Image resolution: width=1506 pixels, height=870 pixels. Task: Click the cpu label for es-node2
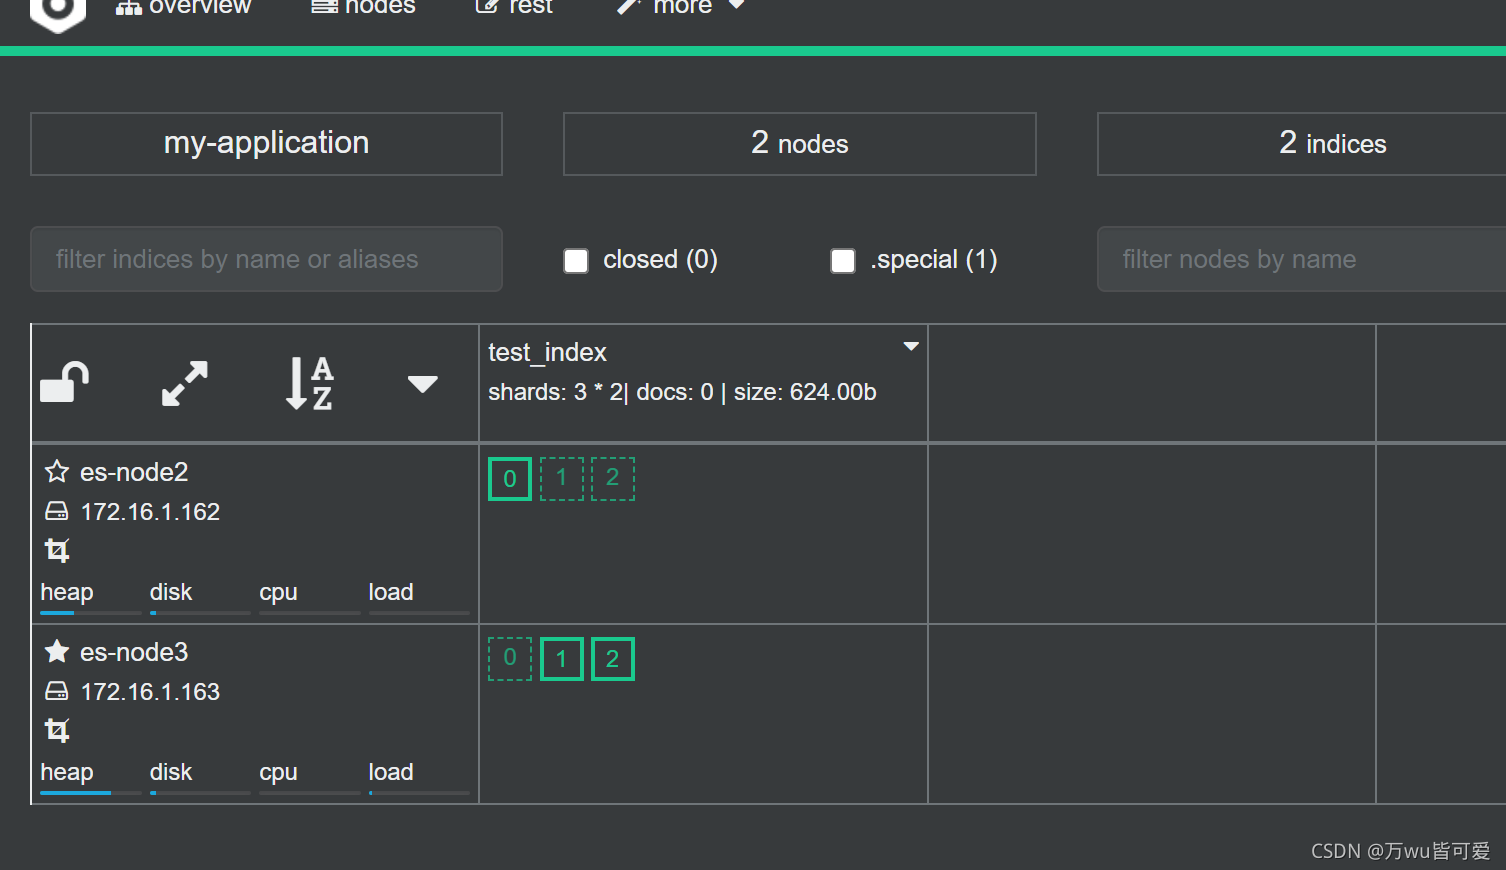pos(278,592)
